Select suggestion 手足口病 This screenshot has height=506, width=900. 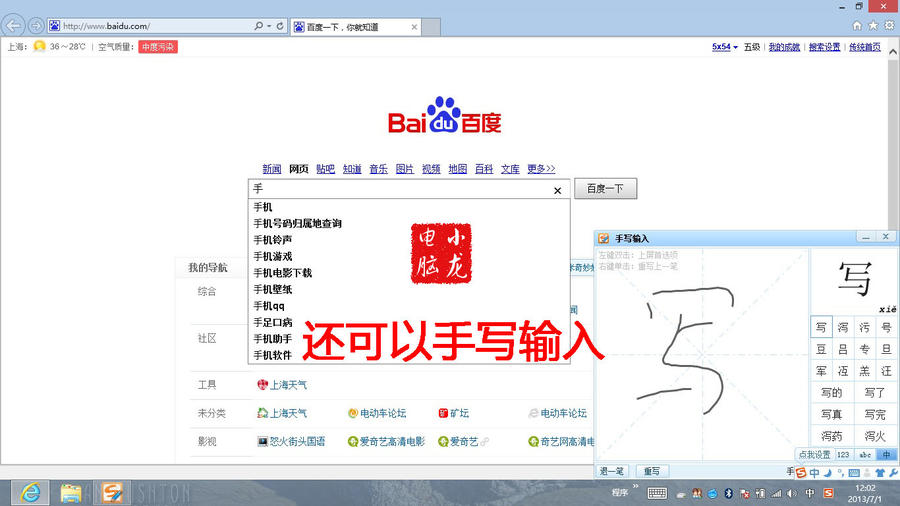tap(273, 322)
